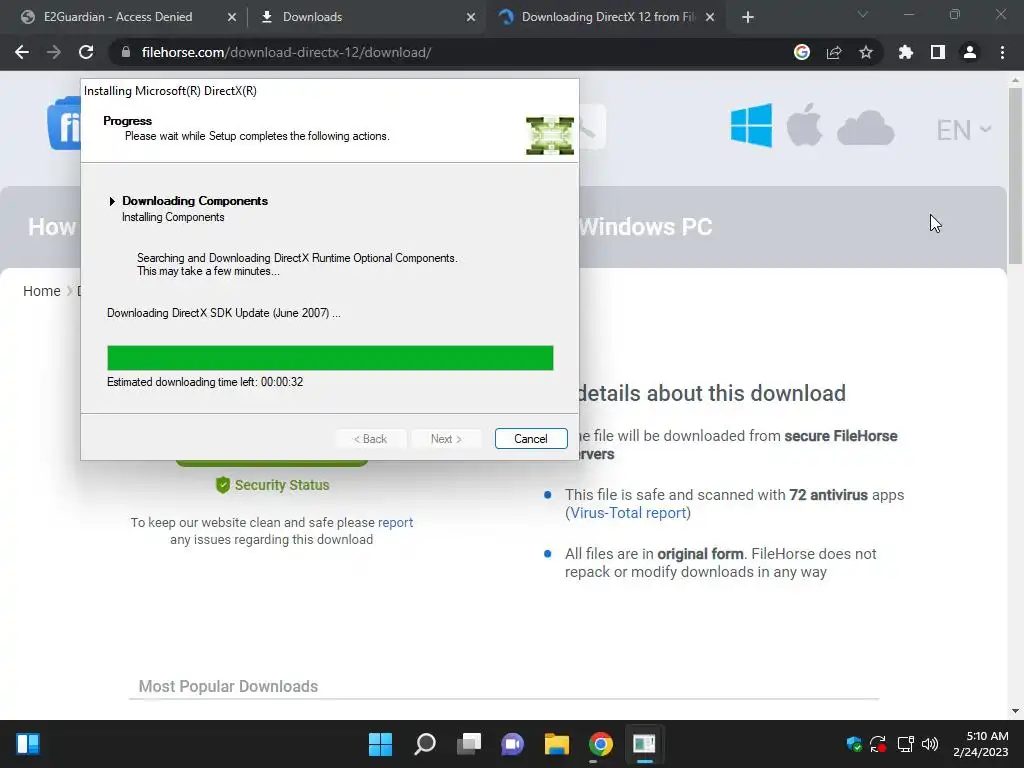Open the Chat app on taskbar

(513, 744)
